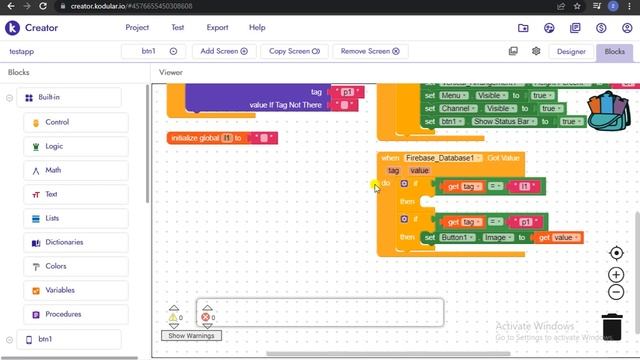Bookmark this page with the star icon

[x=577, y=6]
